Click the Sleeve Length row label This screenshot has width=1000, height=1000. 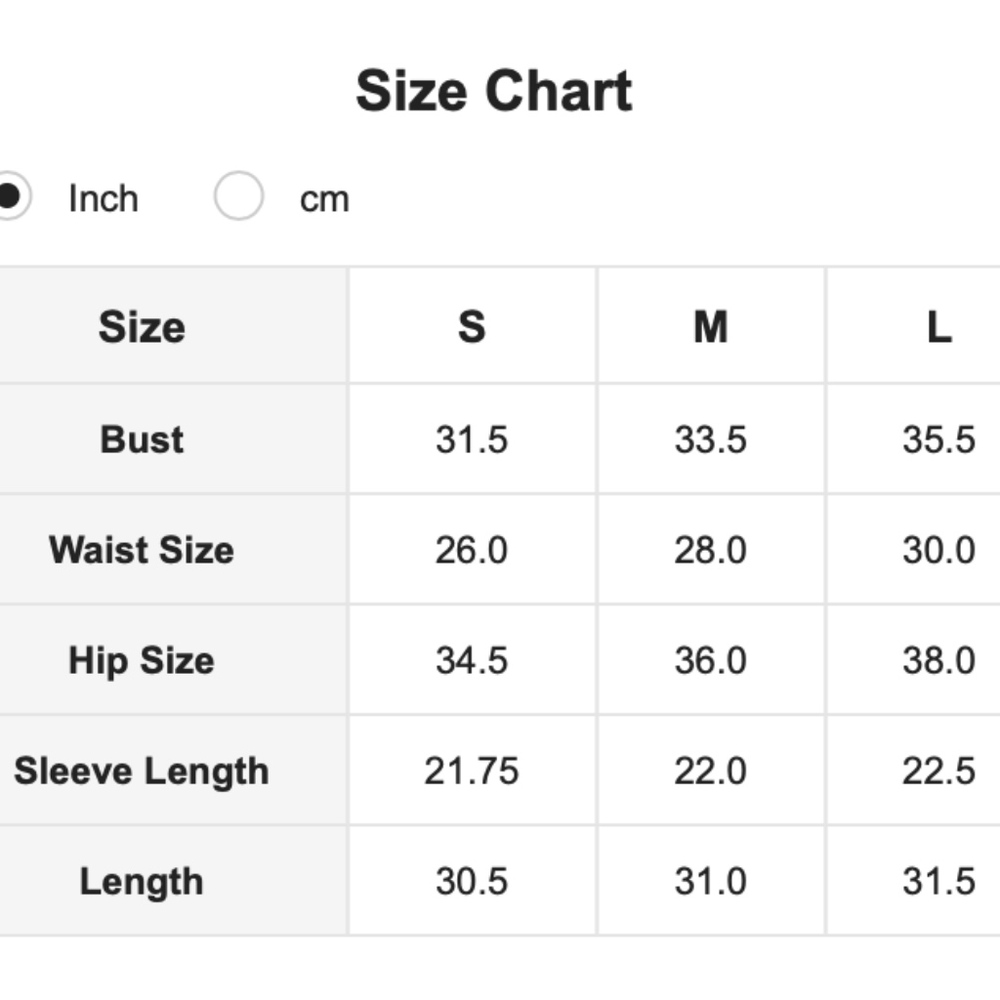click(142, 771)
